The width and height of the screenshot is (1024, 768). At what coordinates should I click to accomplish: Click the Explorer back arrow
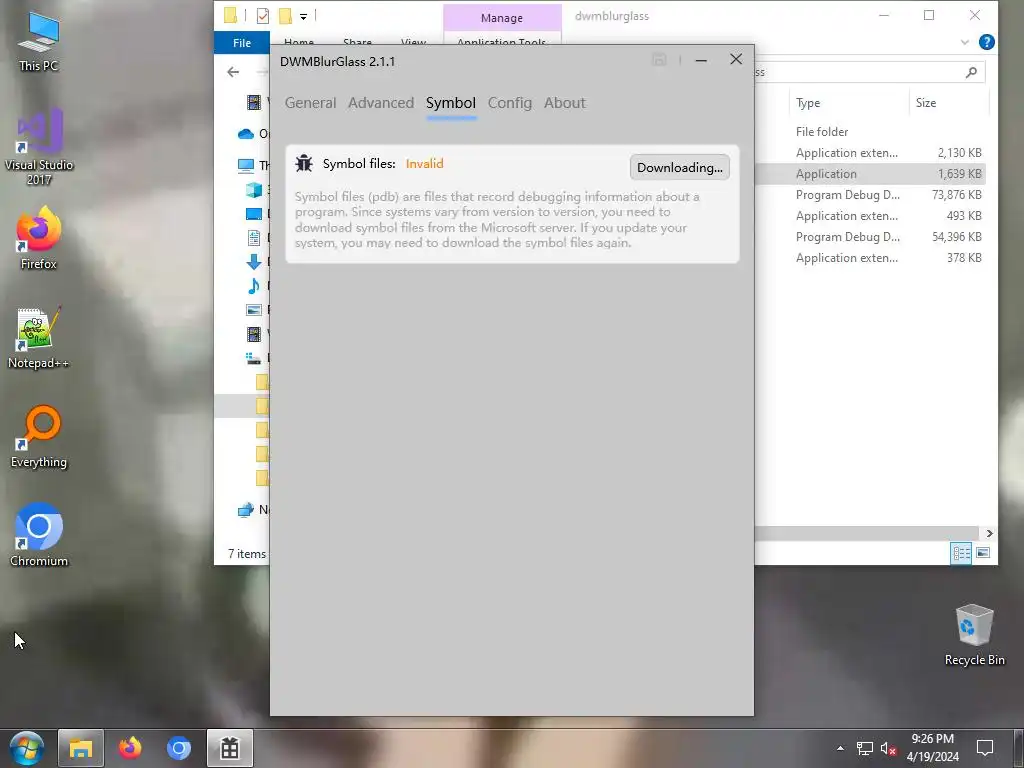tap(233, 72)
